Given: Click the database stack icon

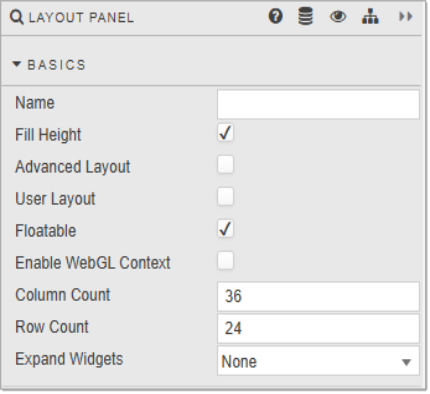Looking at the screenshot, I should [x=305, y=16].
